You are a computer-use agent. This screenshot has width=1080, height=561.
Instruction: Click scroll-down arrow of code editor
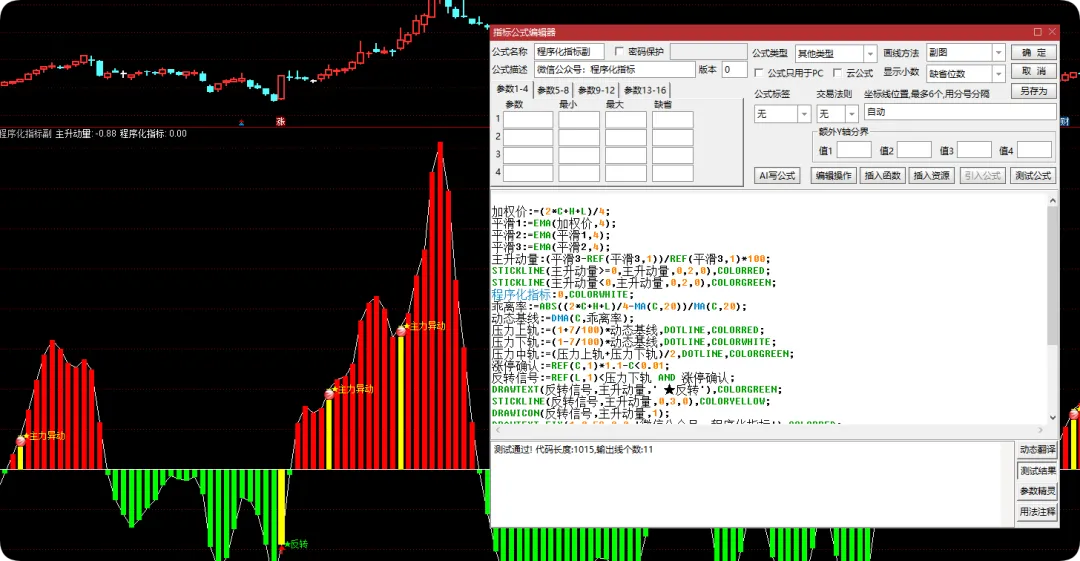tap(1052, 418)
